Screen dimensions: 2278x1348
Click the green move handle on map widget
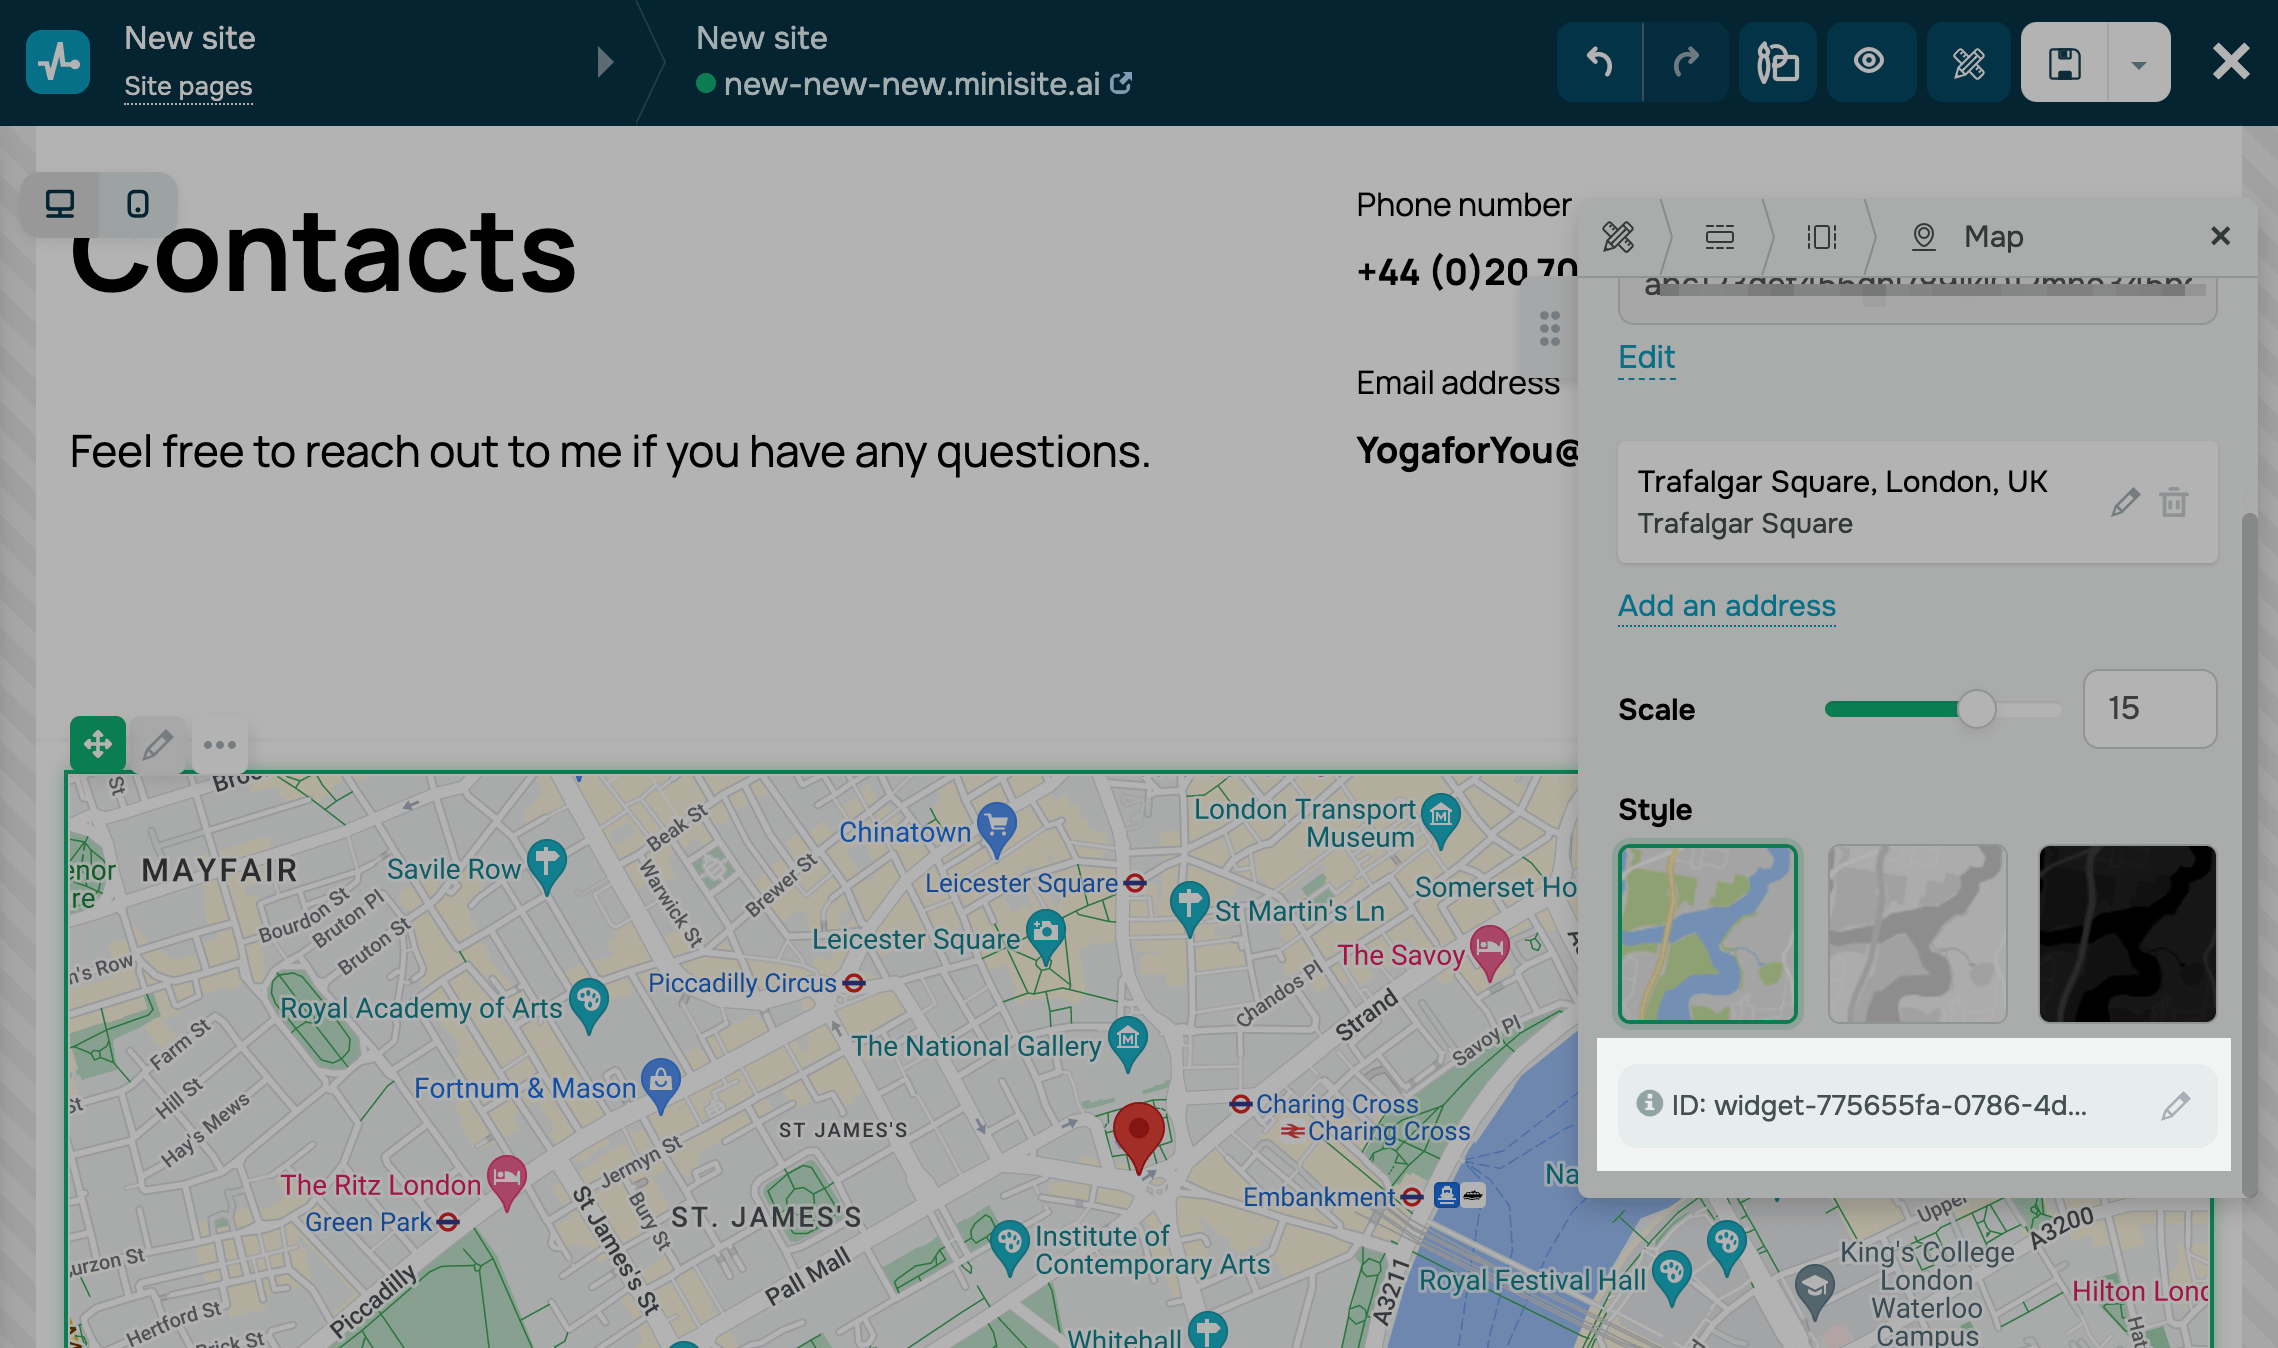point(97,744)
